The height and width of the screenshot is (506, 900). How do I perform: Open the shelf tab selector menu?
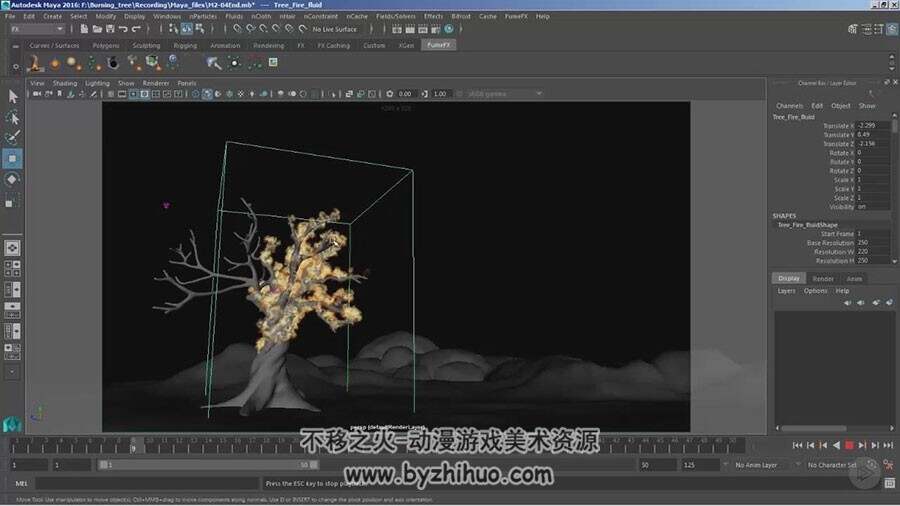tap(15, 45)
